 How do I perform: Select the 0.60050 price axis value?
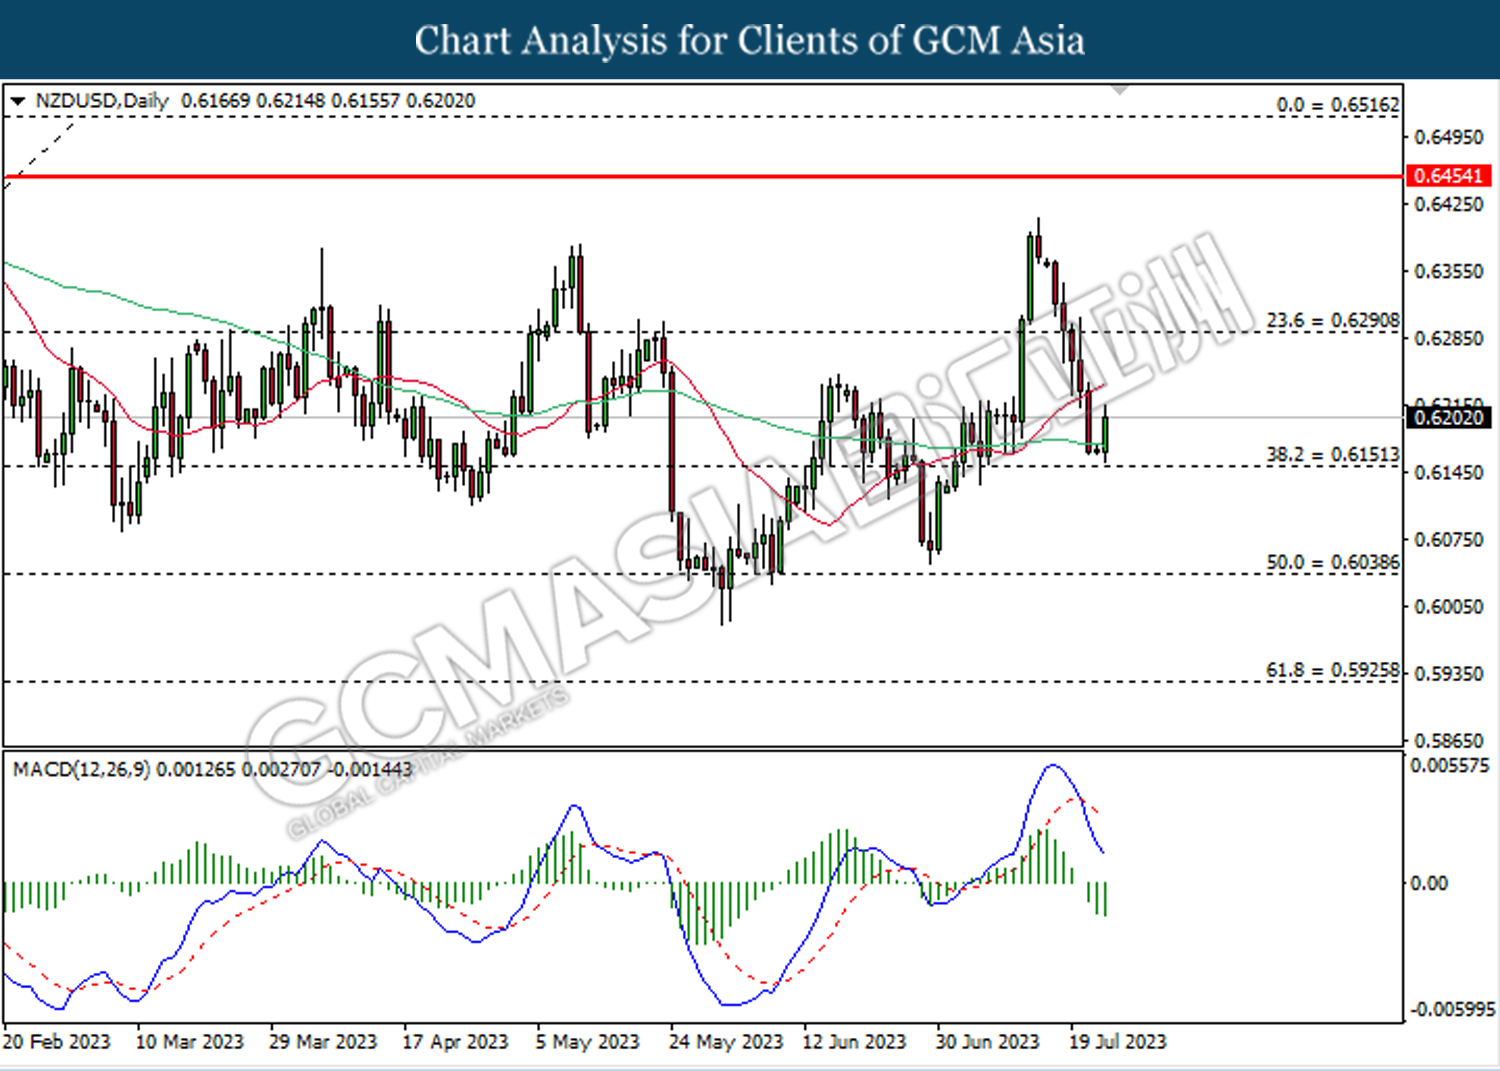(1449, 606)
